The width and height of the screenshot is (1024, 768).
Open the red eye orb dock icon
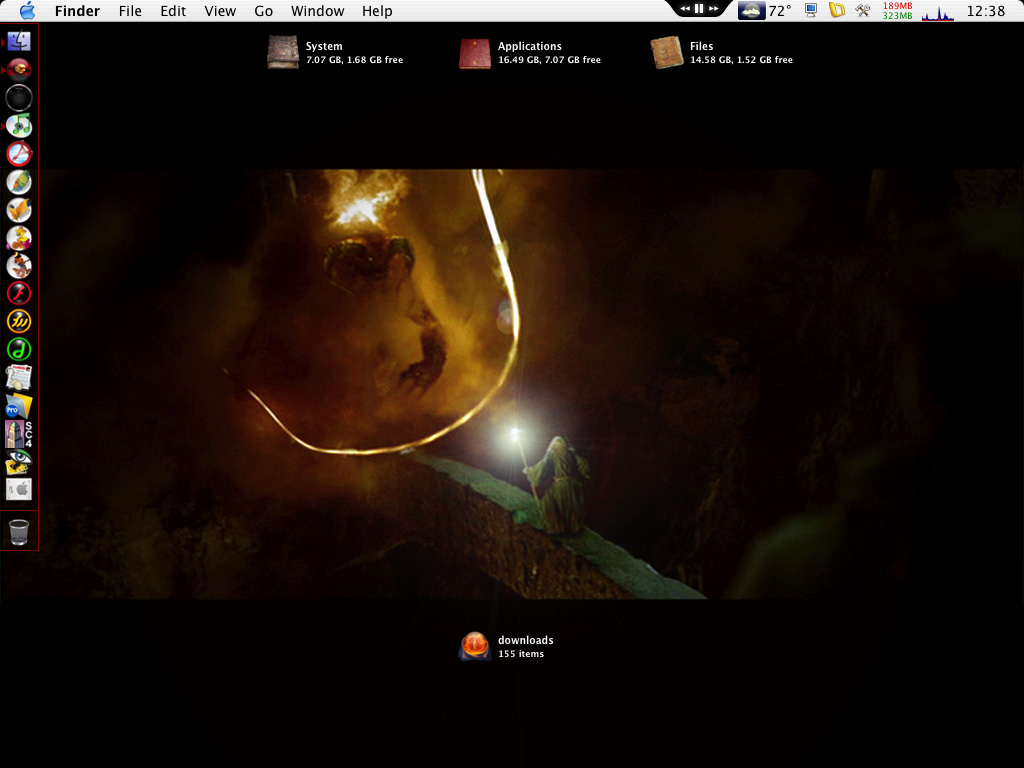point(19,69)
